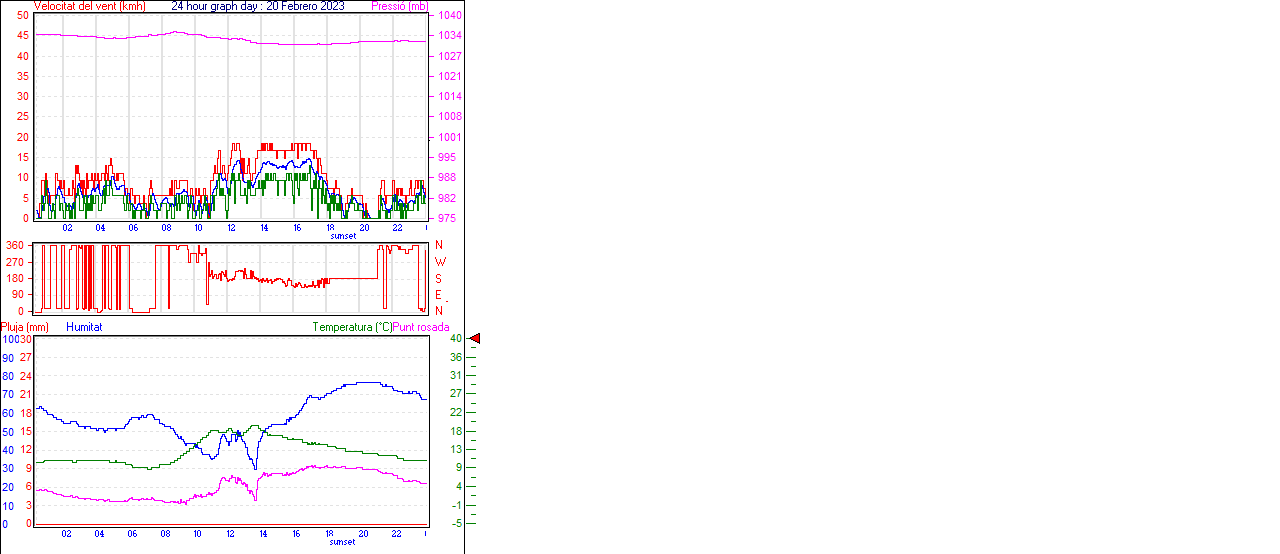This screenshot has width=1280, height=554.
Task: Click the 180 value on the wind direction axis
Action: (15, 278)
